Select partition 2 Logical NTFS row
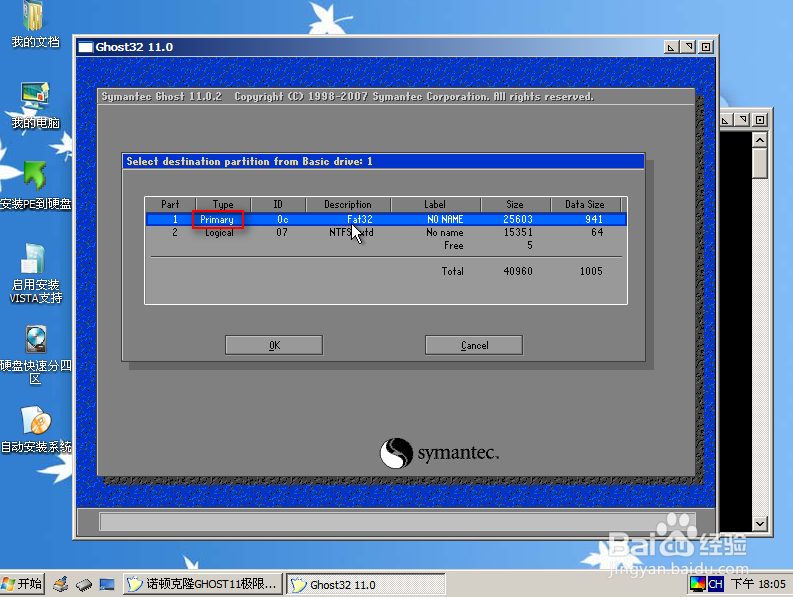This screenshot has width=793, height=597. click(x=386, y=232)
